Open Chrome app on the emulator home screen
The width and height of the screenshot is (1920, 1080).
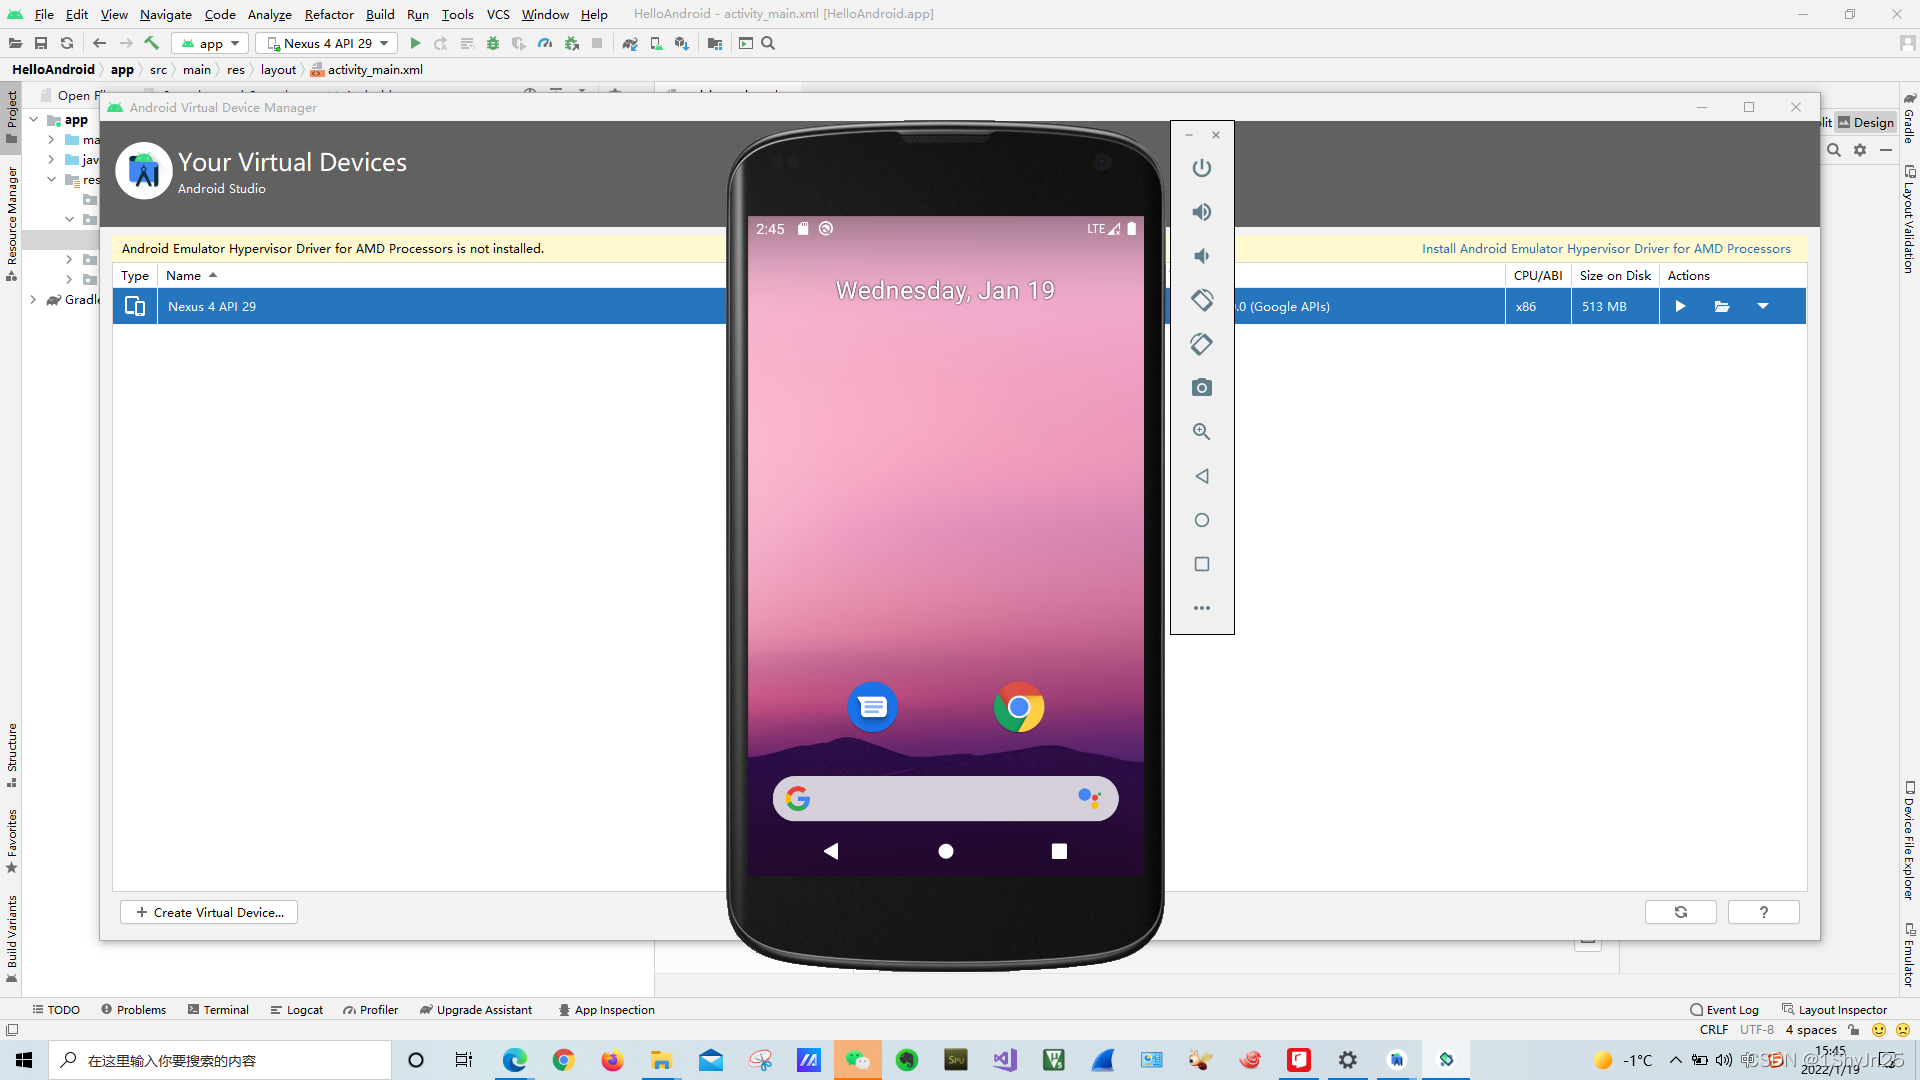(1018, 708)
